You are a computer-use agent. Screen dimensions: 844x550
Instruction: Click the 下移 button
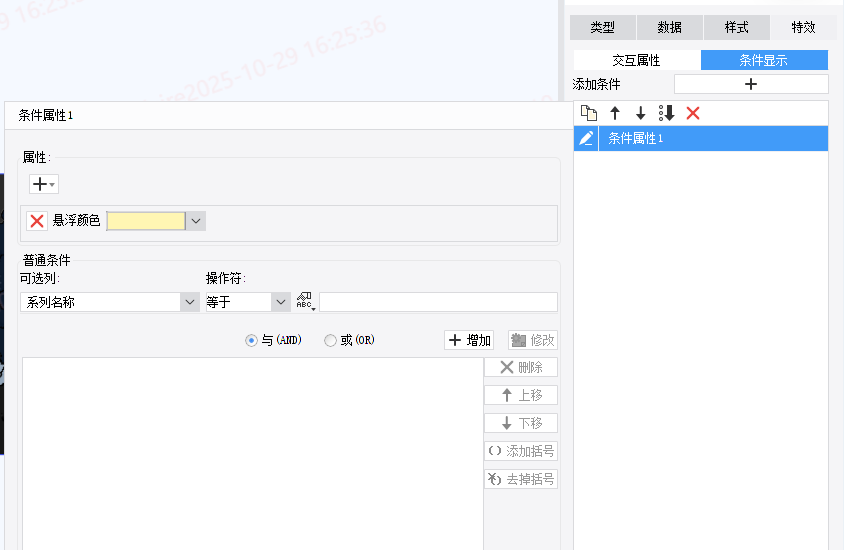521,423
